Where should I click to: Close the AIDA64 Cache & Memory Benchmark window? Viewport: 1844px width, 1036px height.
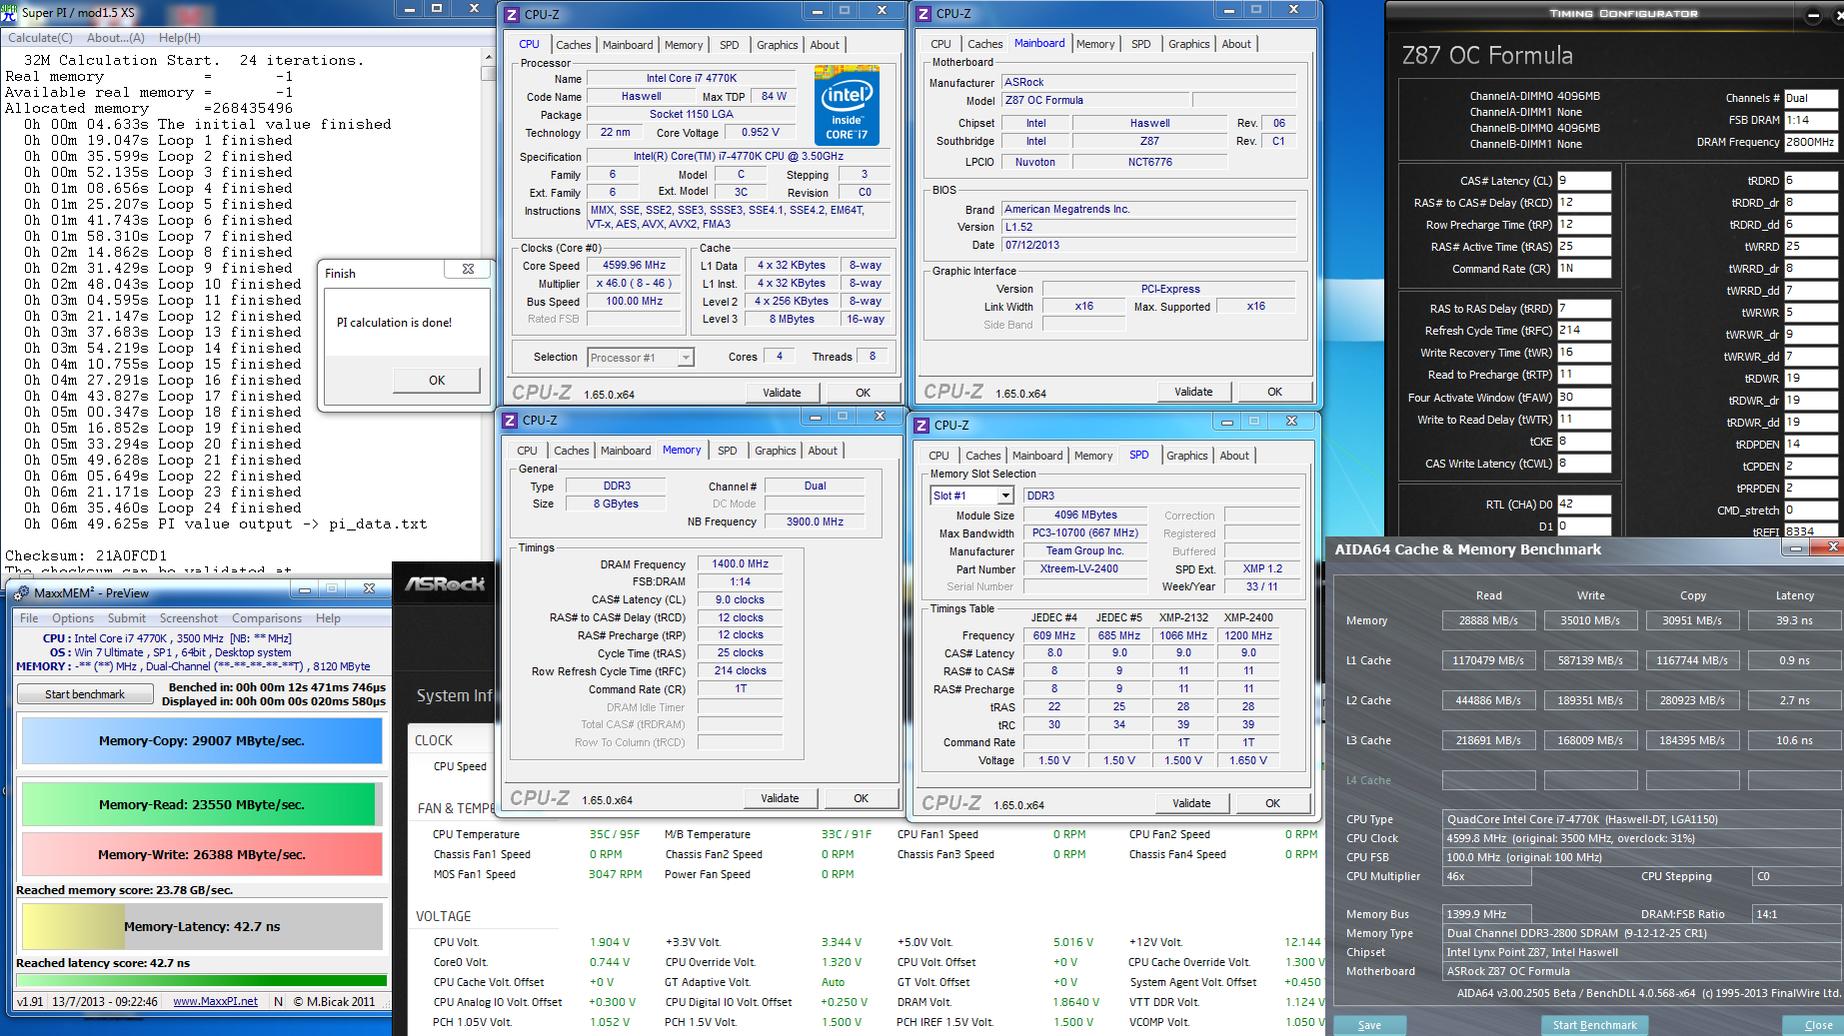tap(1832, 547)
